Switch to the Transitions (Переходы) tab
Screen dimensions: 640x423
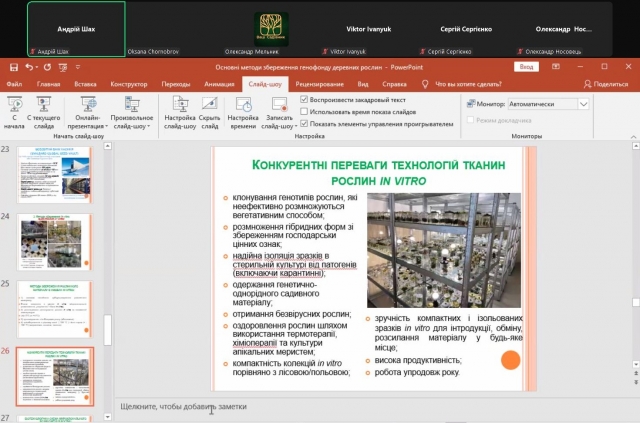(x=176, y=84)
